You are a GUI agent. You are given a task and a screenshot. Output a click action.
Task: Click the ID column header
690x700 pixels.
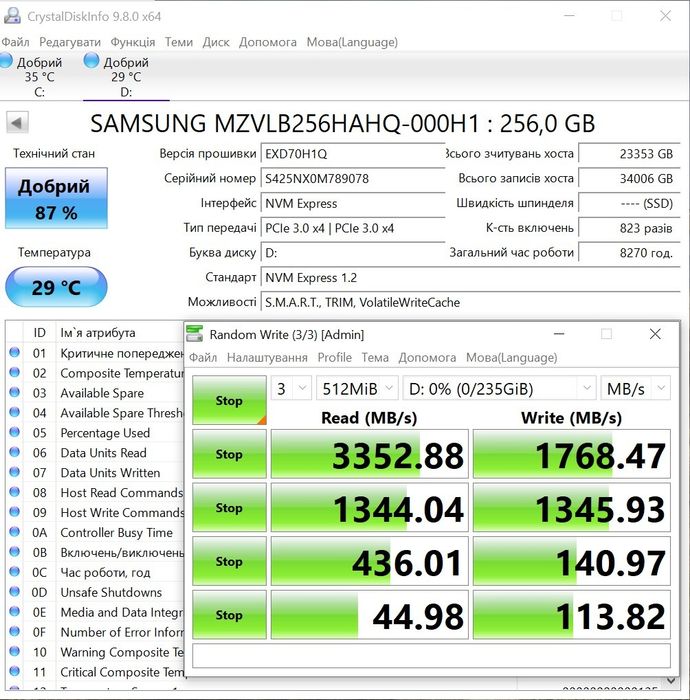coord(39,333)
